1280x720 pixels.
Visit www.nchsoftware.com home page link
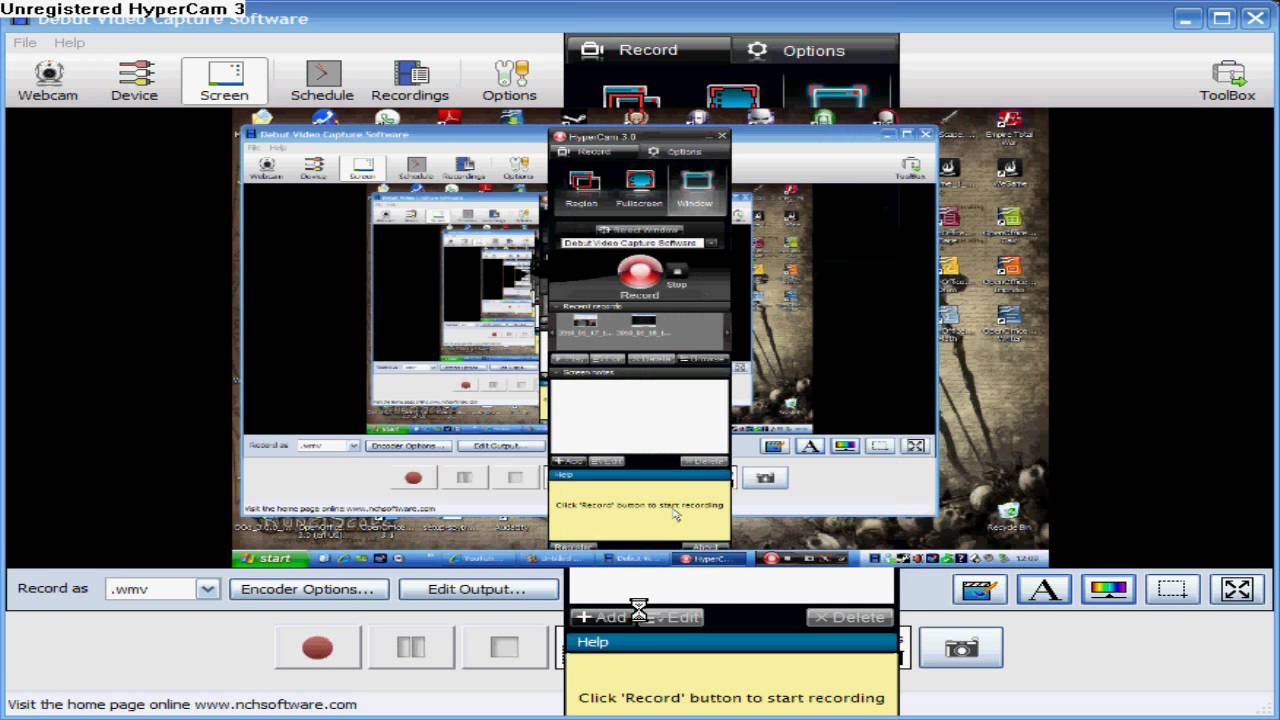(275, 704)
